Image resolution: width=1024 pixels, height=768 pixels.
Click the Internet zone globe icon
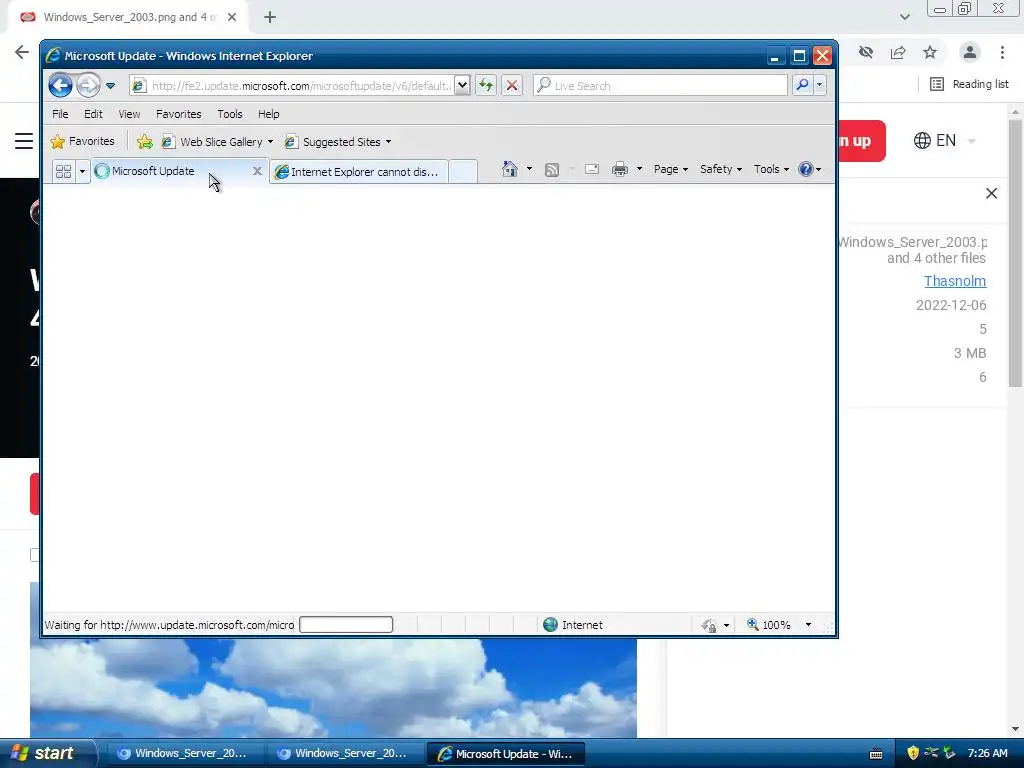pyautogui.click(x=551, y=625)
